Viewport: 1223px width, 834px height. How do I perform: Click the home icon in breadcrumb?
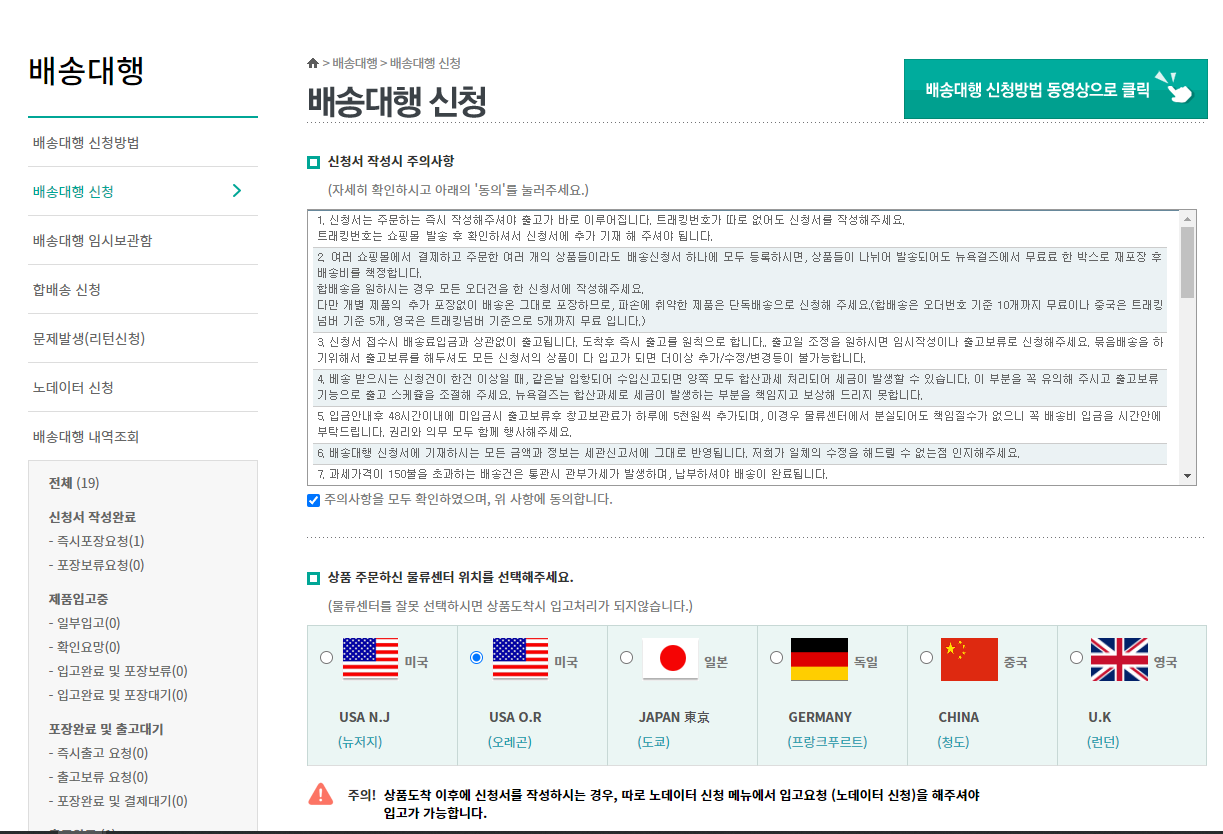pos(313,63)
